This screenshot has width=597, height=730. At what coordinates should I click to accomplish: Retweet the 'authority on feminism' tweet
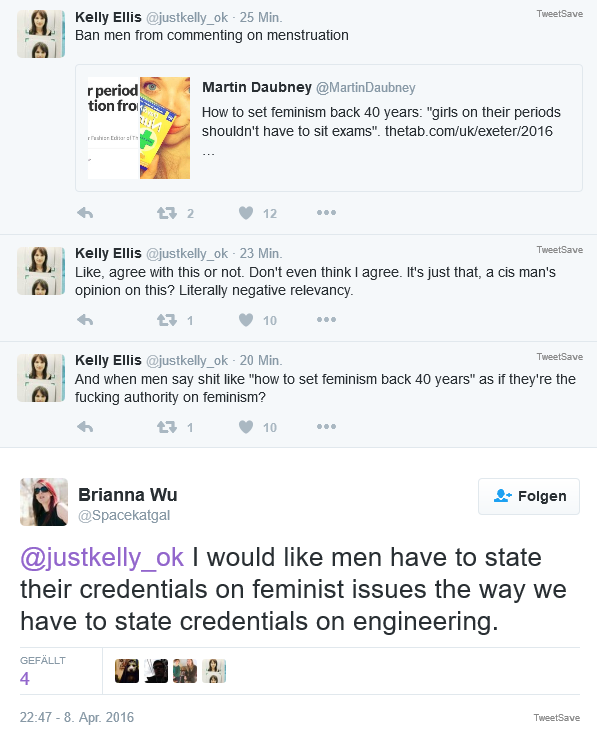[x=167, y=427]
